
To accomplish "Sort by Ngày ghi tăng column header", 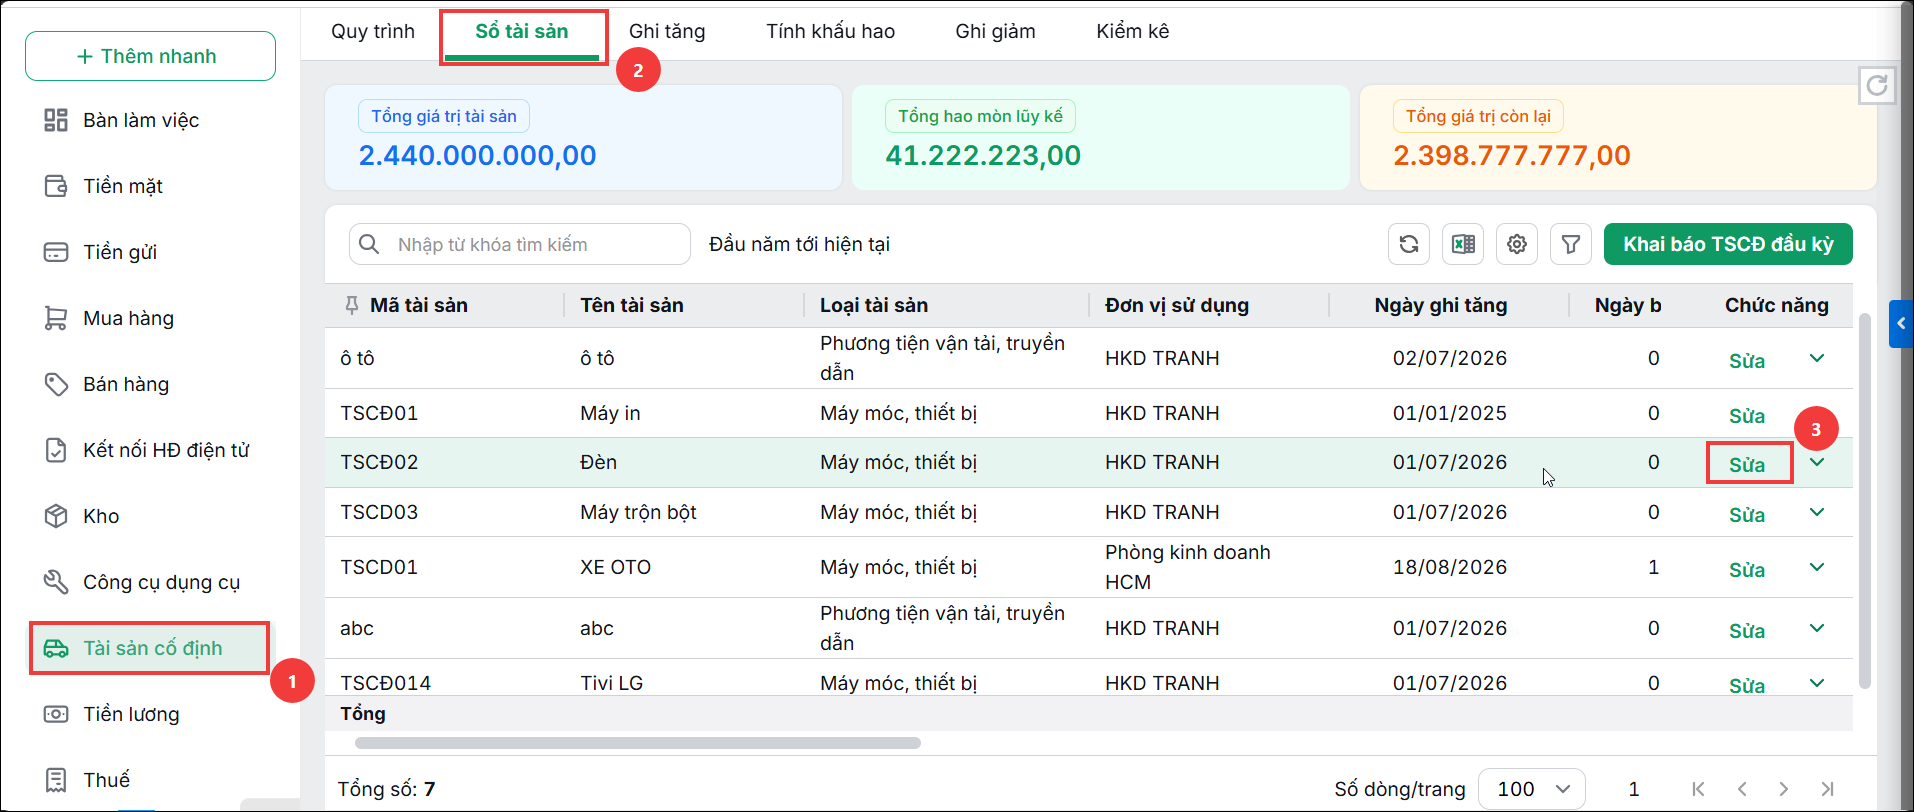I will (x=1441, y=305).
